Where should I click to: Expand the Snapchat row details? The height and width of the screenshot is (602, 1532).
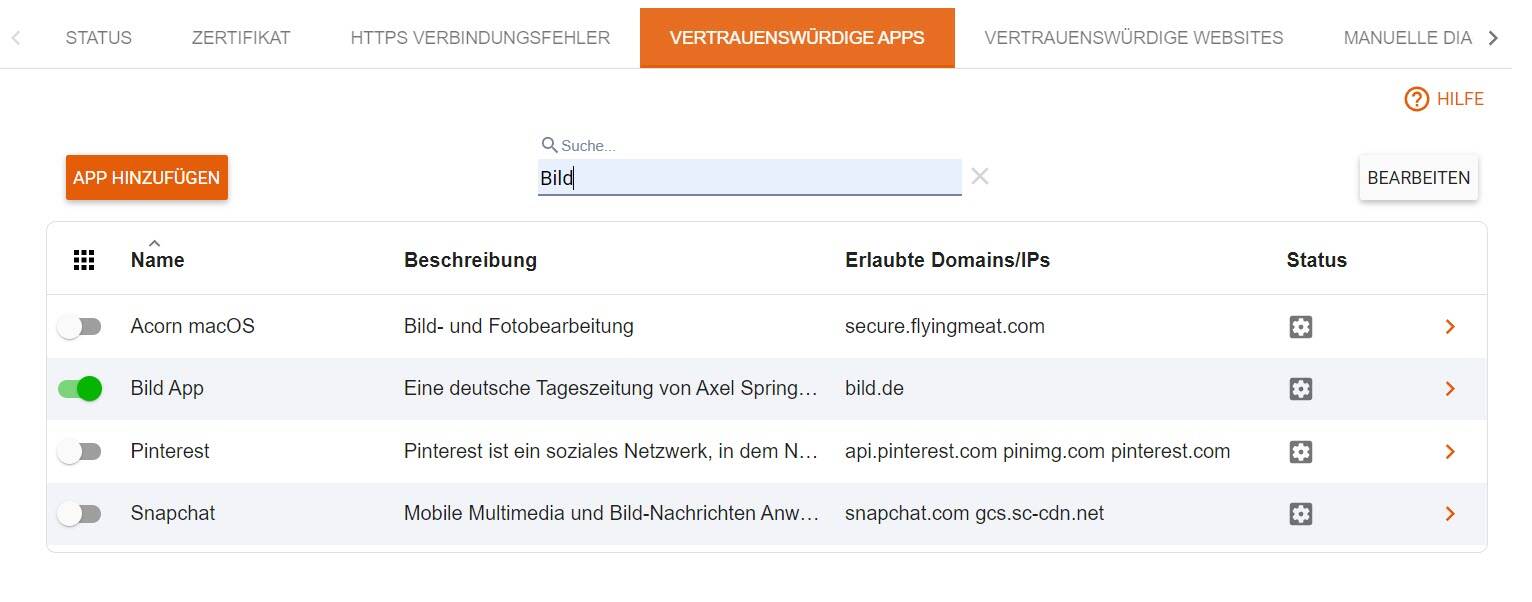[1450, 514]
